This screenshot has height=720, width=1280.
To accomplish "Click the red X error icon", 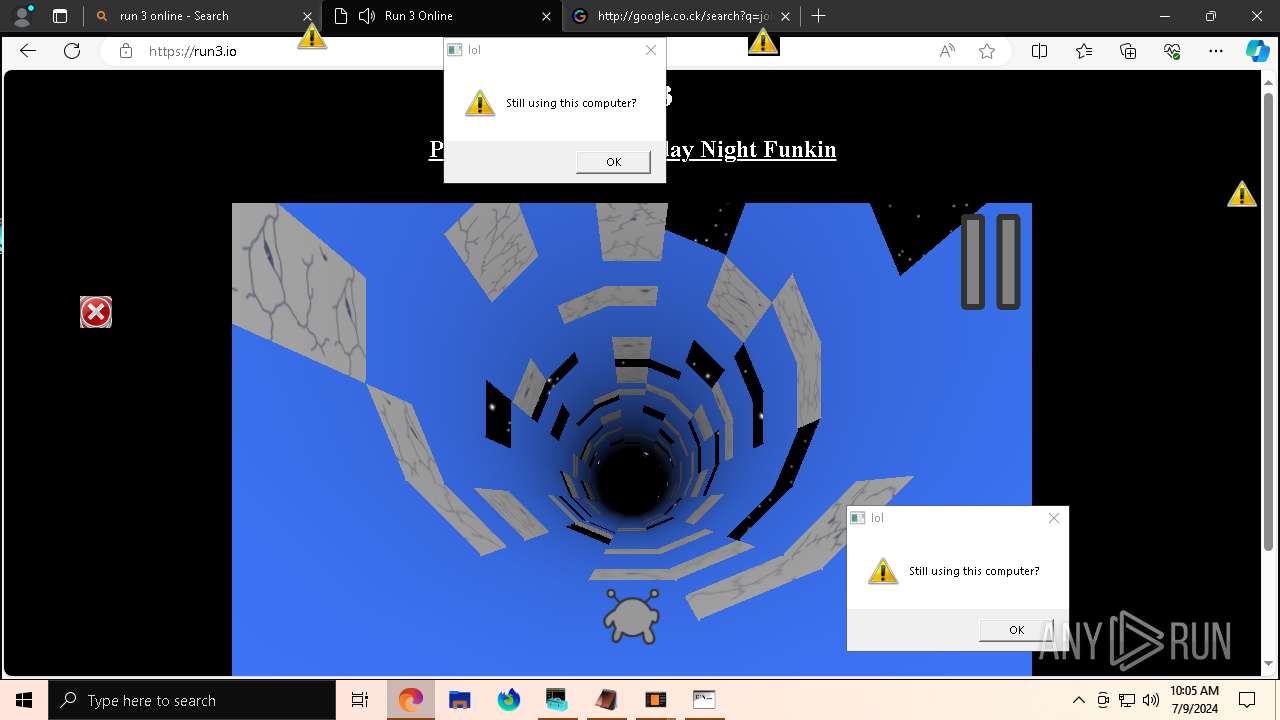I will tap(96, 313).
